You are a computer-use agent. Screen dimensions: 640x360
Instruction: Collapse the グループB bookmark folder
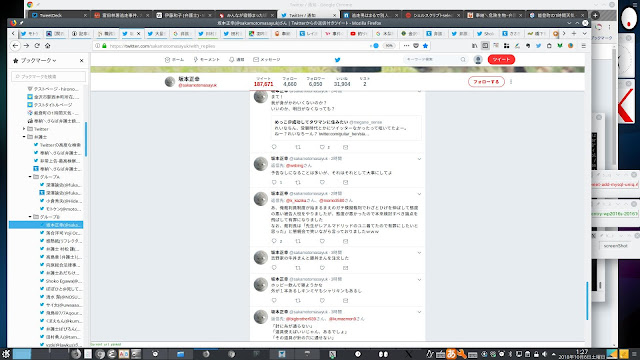point(30,217)
